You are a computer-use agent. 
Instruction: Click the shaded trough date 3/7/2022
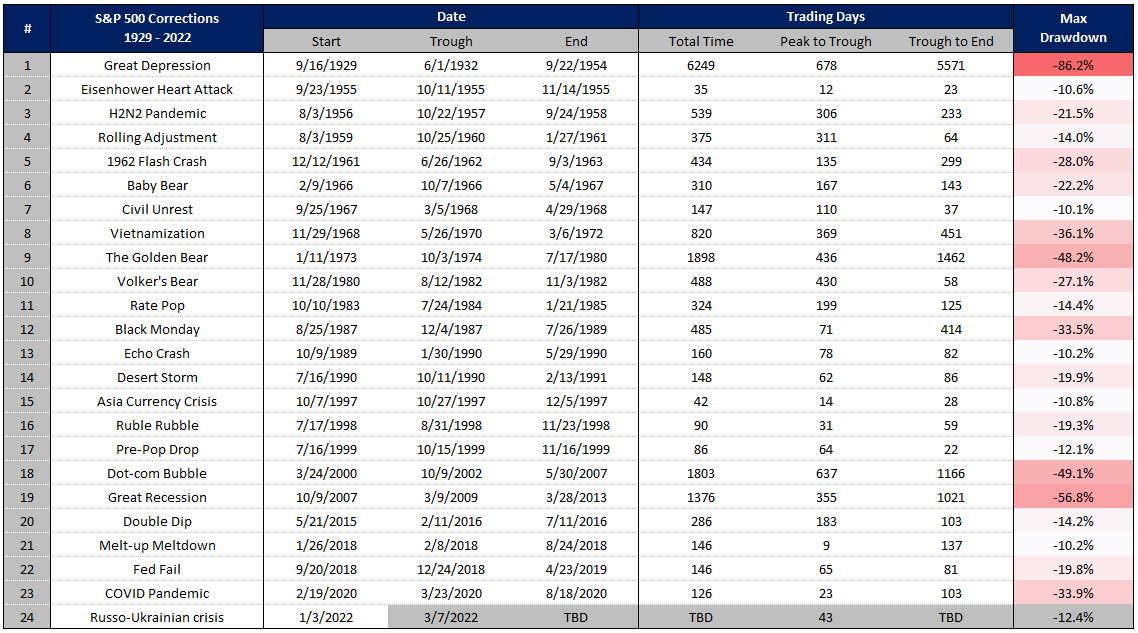click(x=451, y=617)
